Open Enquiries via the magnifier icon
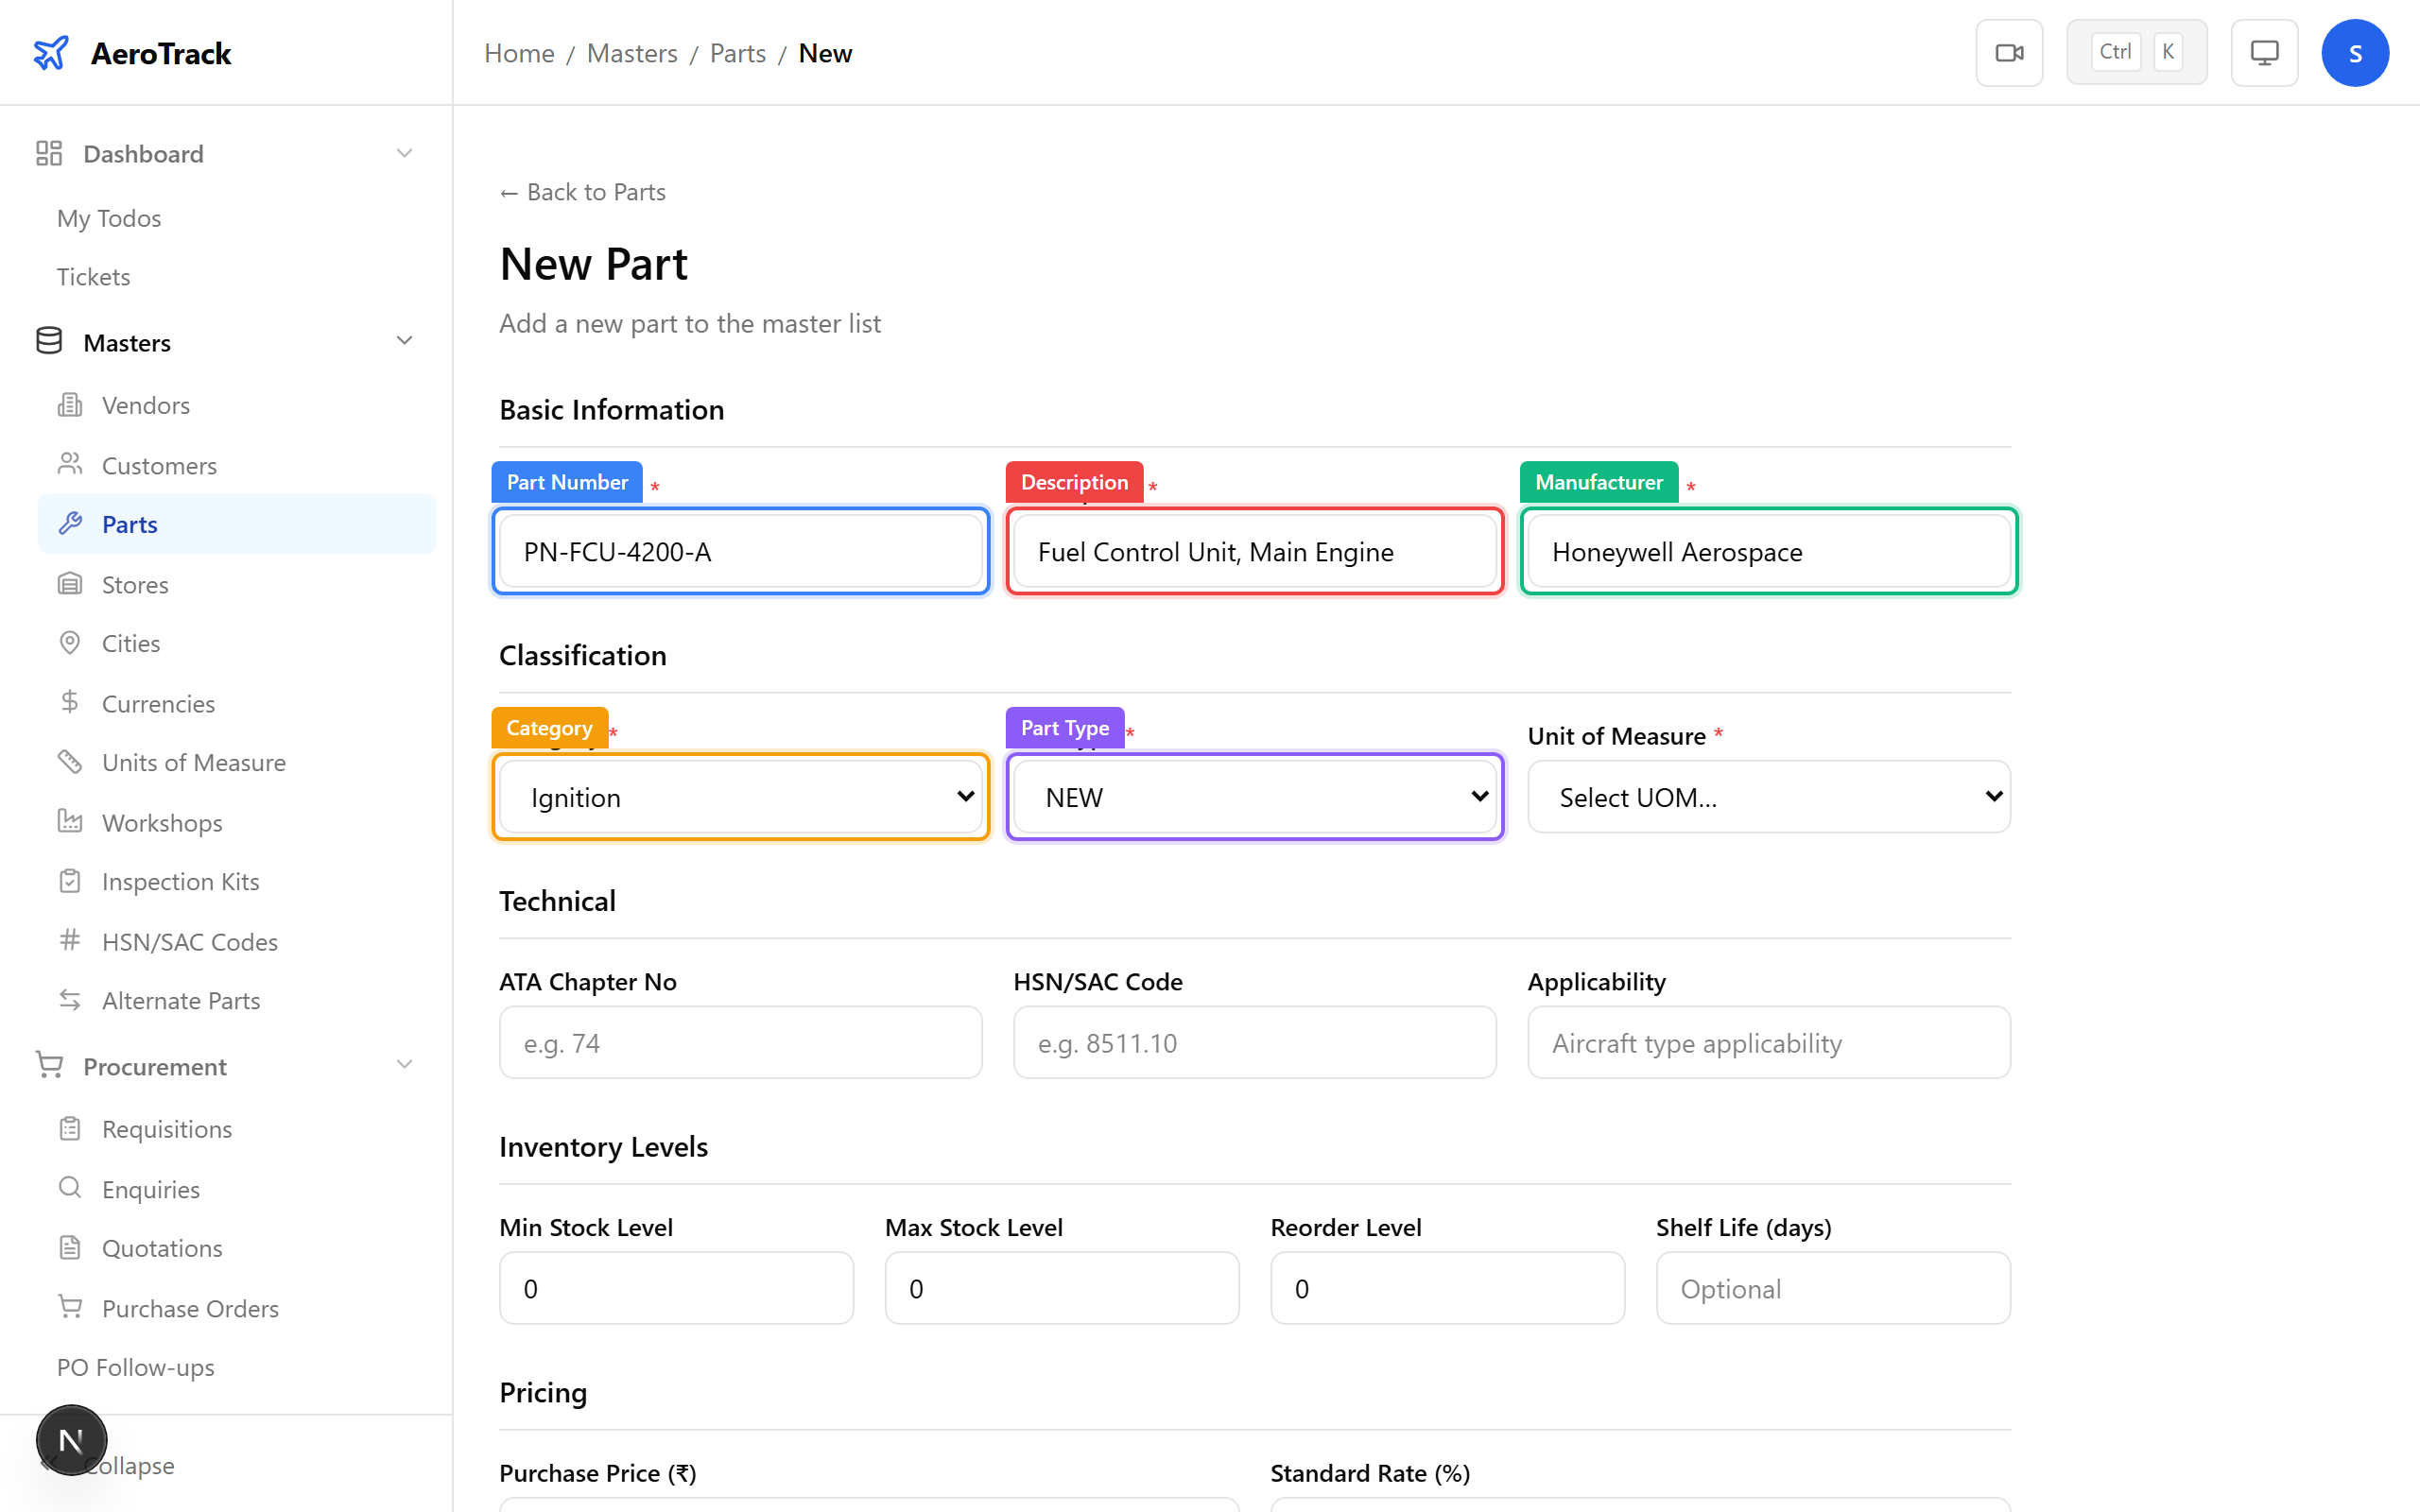The height and width of the screenshot is (1512, 2420). coord(69,1188)
